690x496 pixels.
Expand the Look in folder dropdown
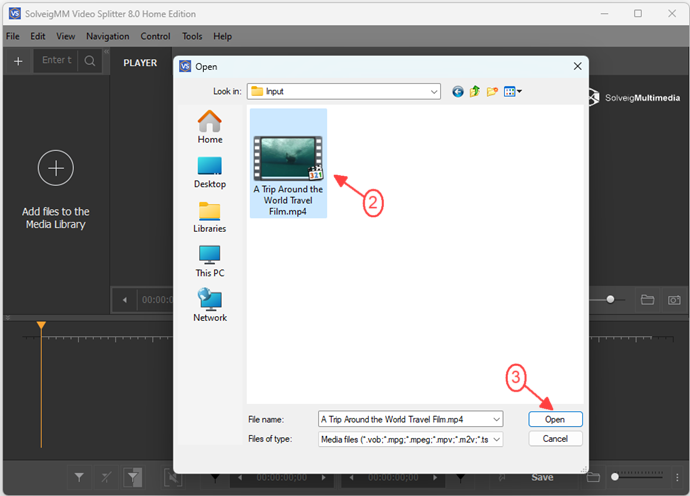point(434,92)
